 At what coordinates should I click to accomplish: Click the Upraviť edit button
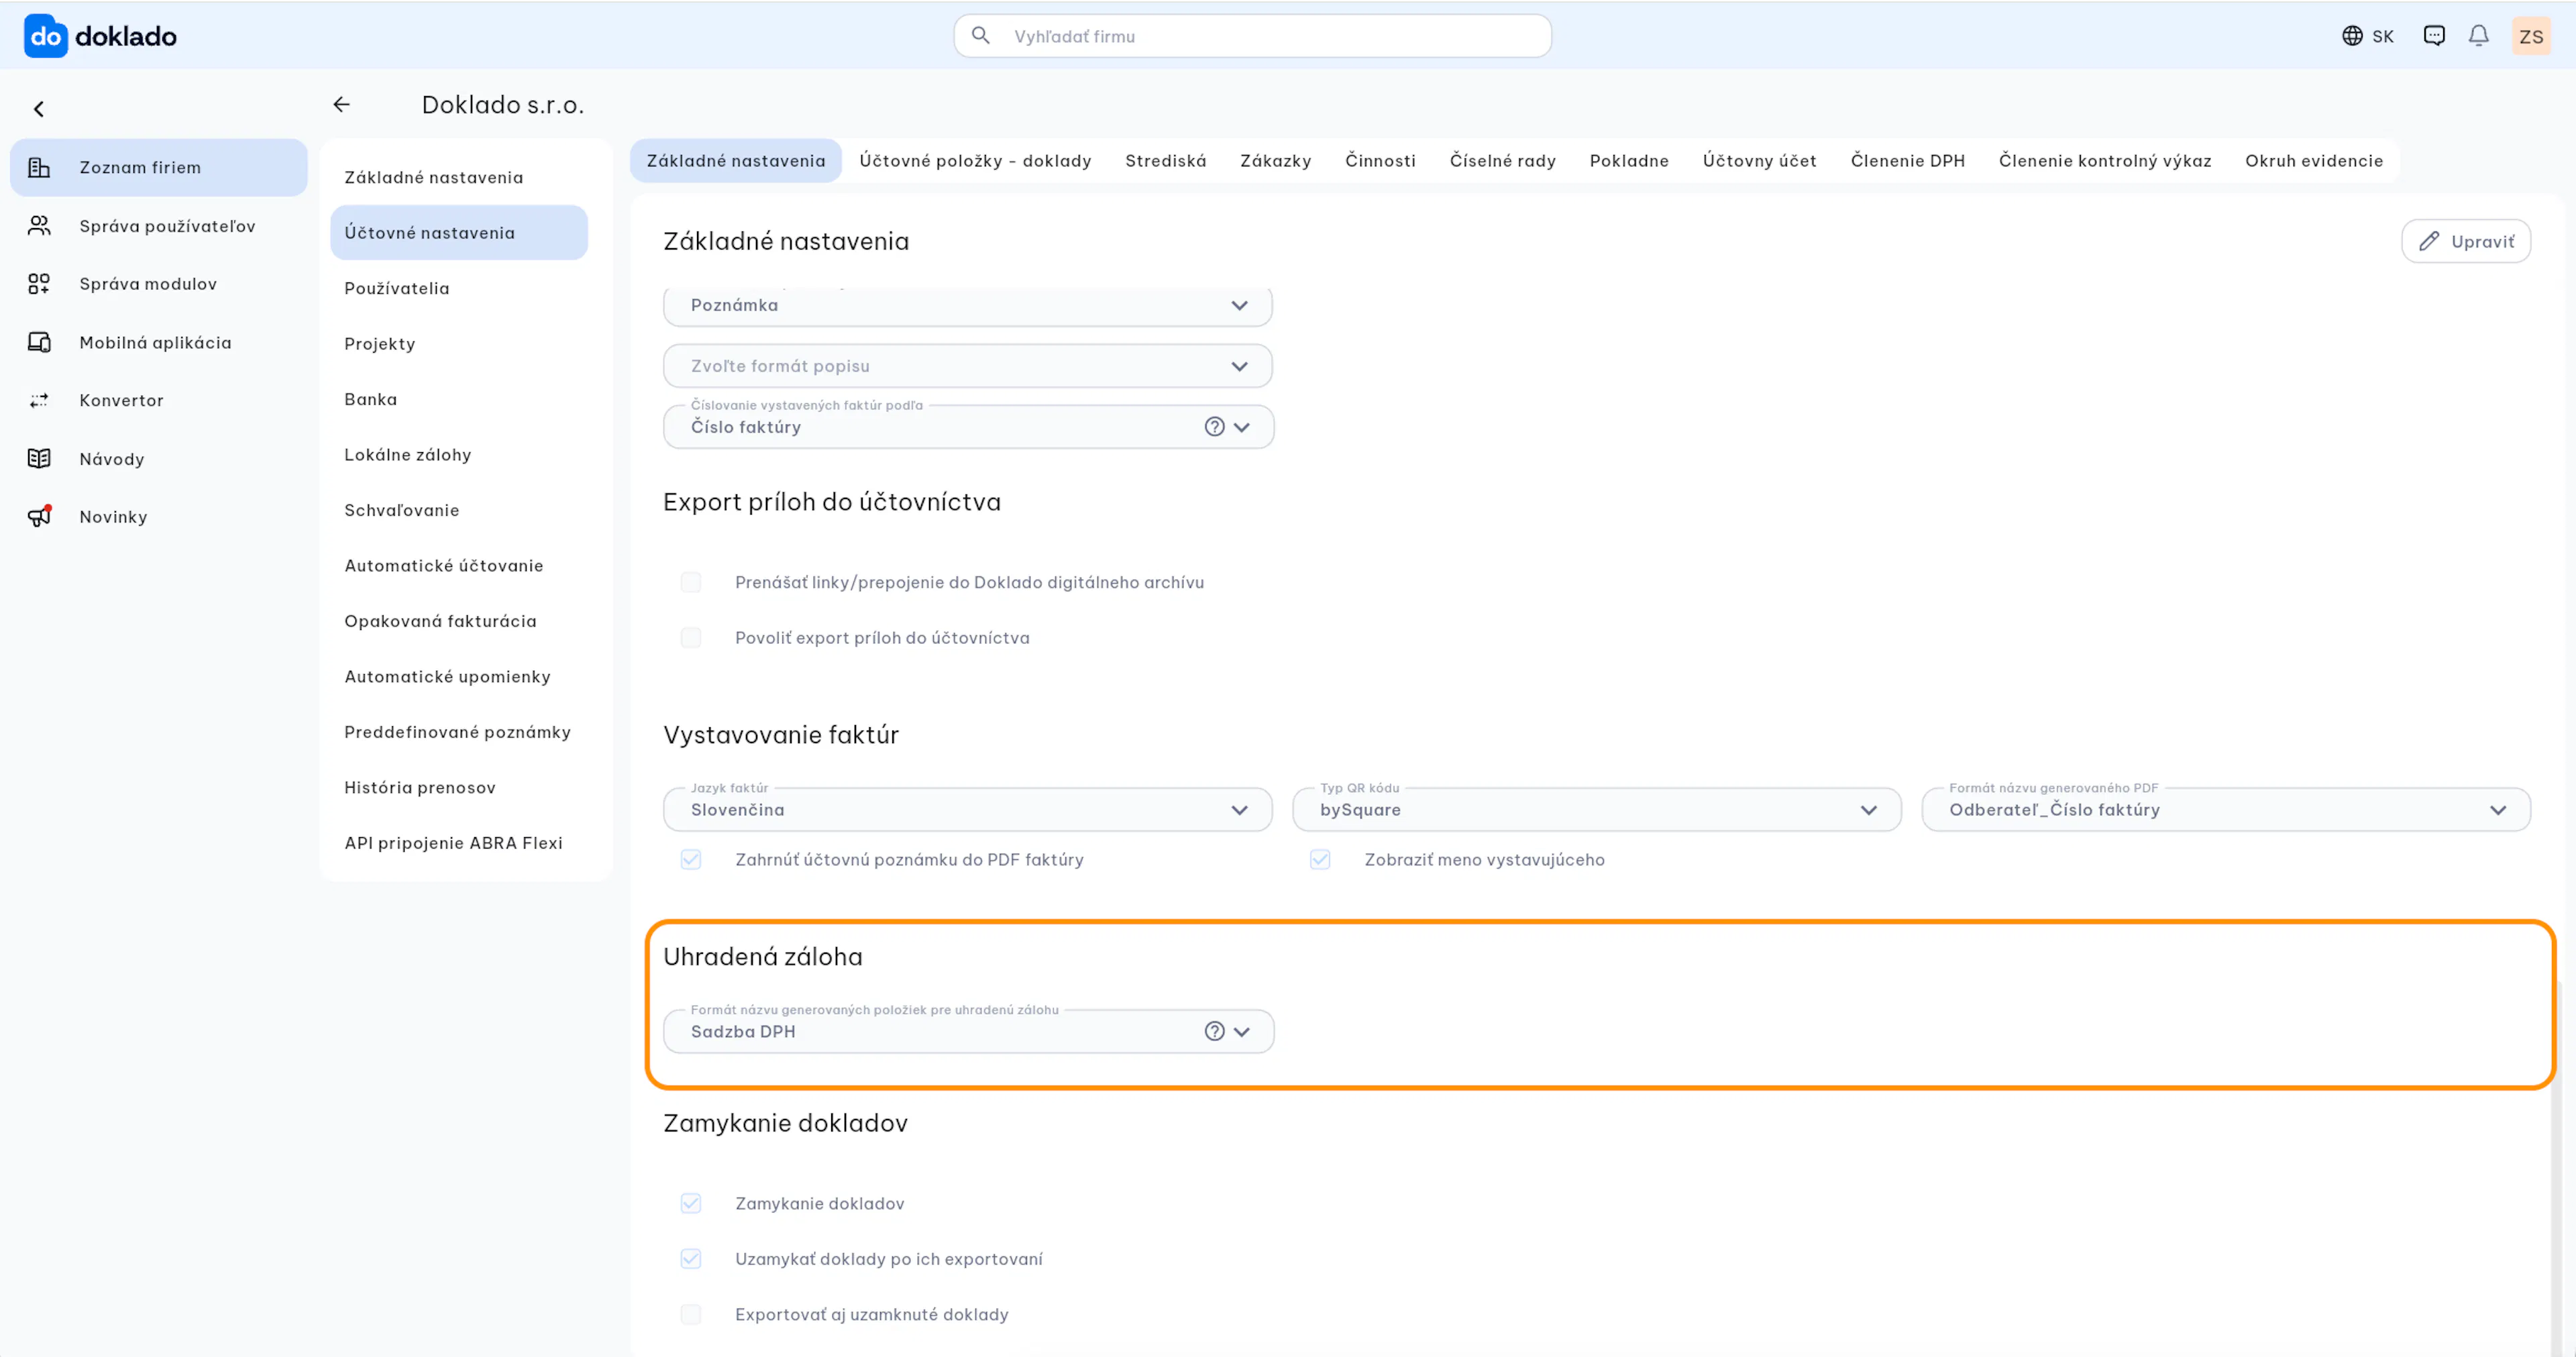point(2466,241)
